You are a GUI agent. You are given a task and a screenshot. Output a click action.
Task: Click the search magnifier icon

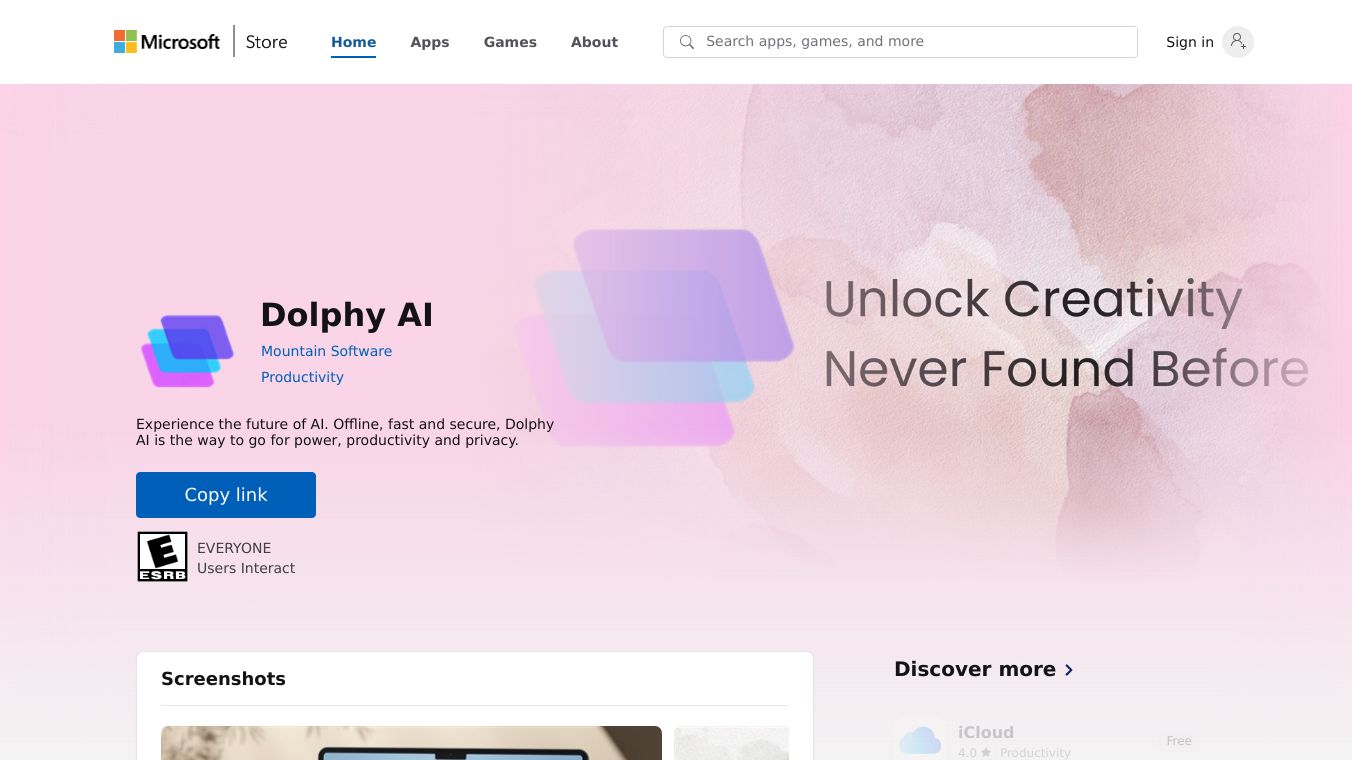click(687, 42)
